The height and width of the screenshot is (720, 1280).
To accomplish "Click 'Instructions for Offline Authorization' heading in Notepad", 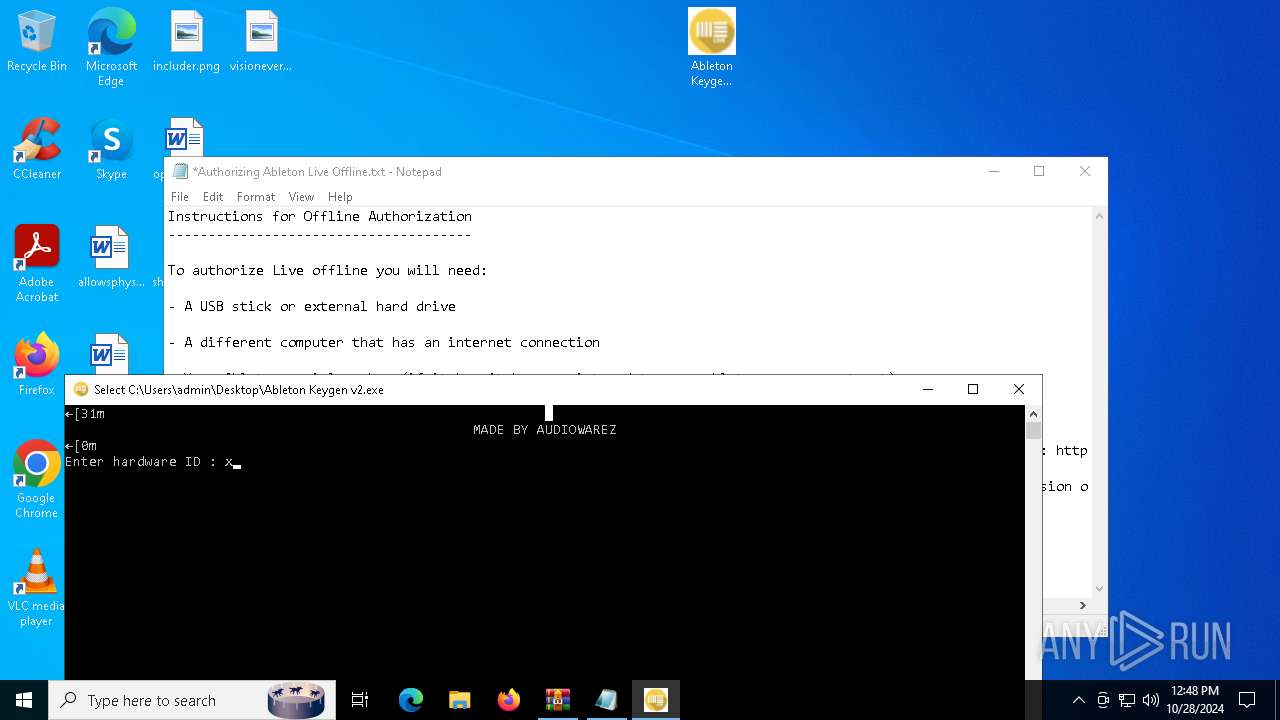I will (320, 216).
